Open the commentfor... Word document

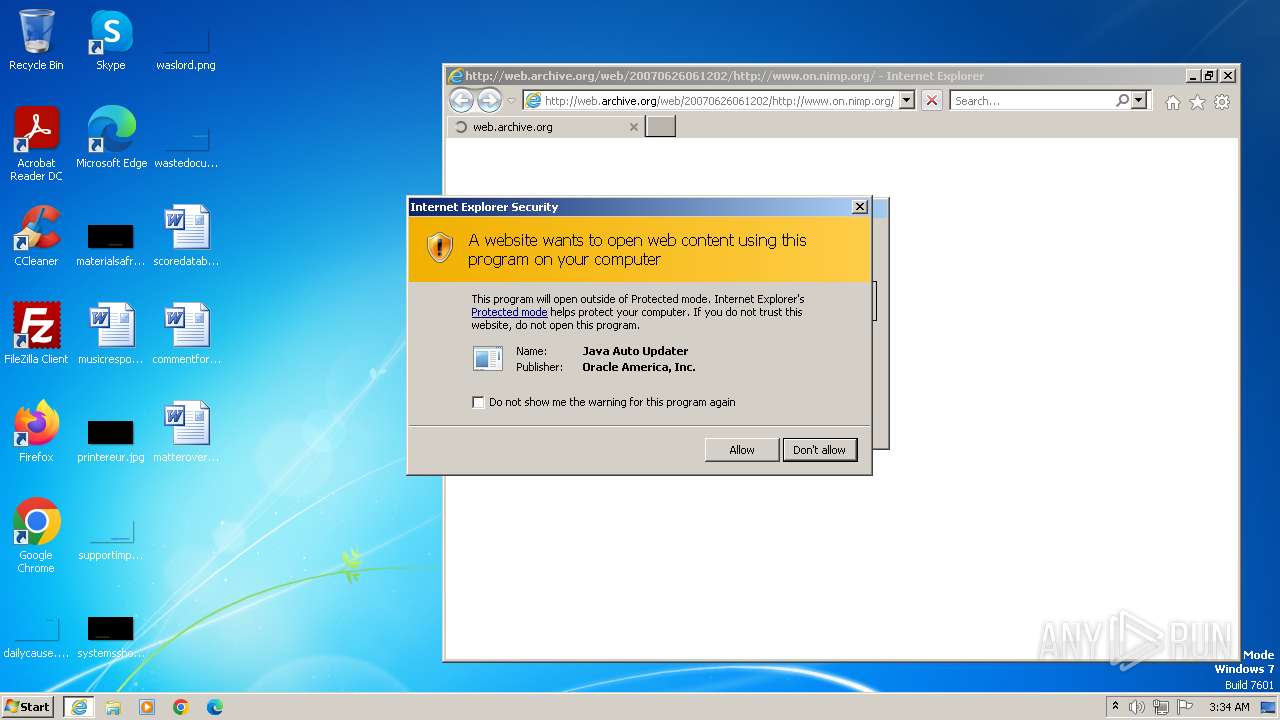pyautogui.click(x=186, y=334)
